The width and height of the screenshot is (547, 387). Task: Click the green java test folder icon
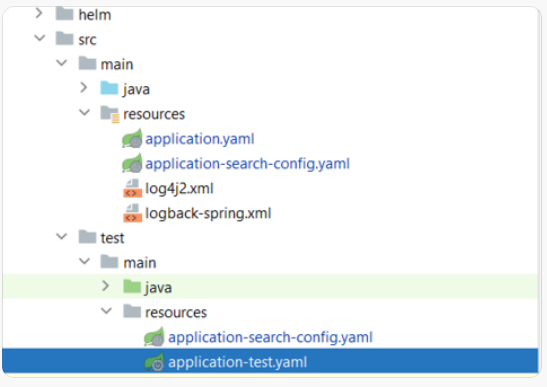(132, 286)
